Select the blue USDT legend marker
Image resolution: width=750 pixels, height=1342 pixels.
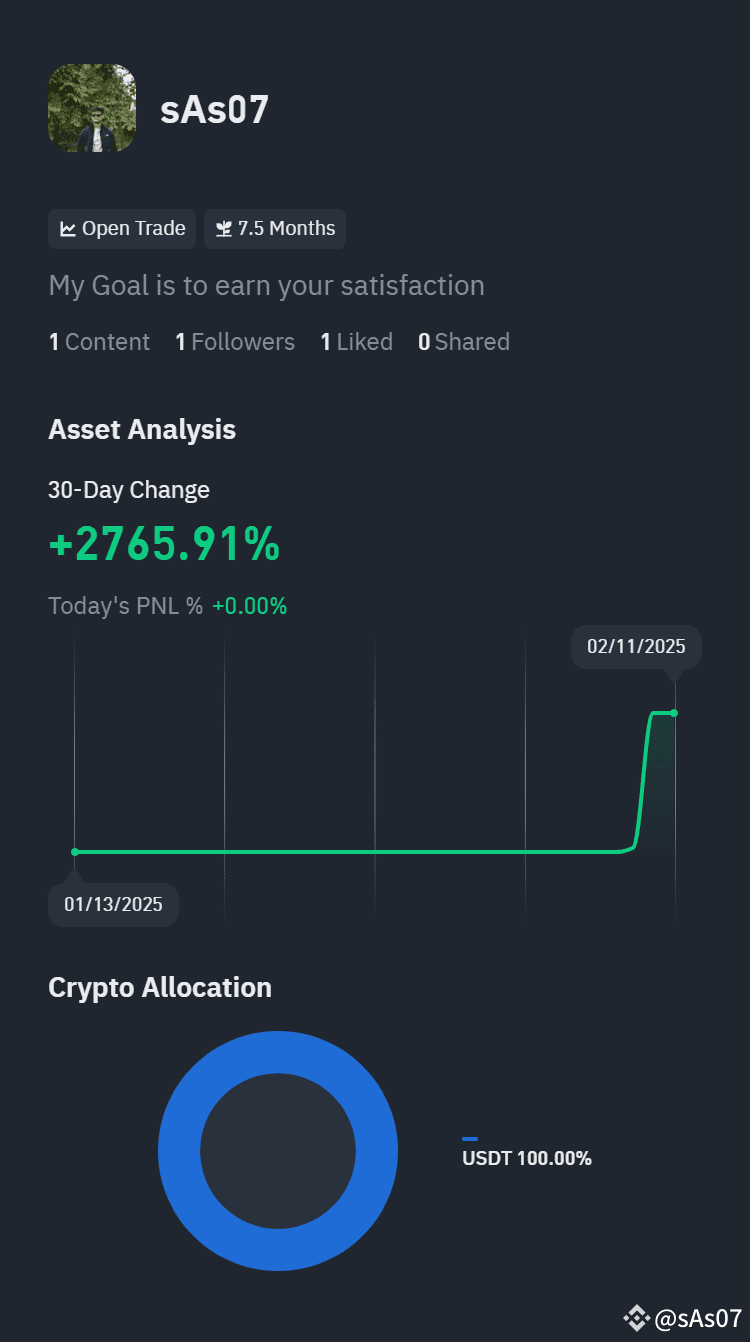[470, 1139]
